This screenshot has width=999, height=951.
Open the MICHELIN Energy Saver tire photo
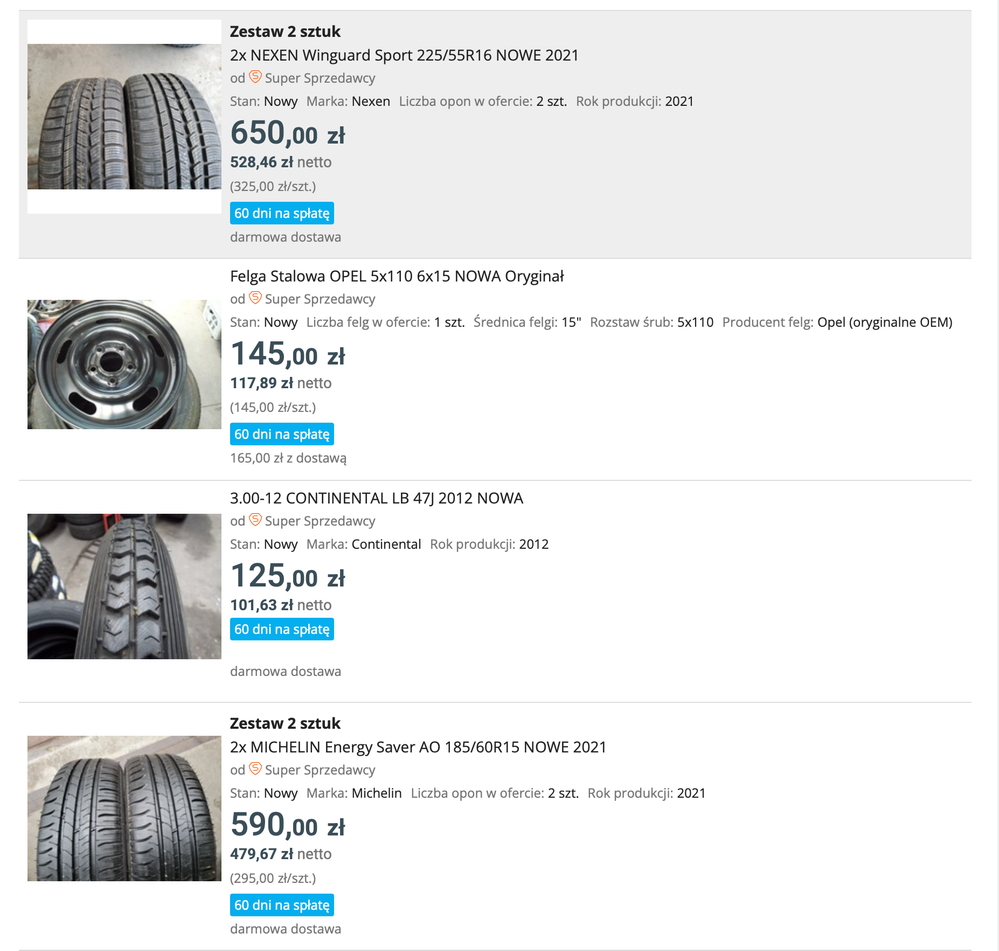[124, 808]
